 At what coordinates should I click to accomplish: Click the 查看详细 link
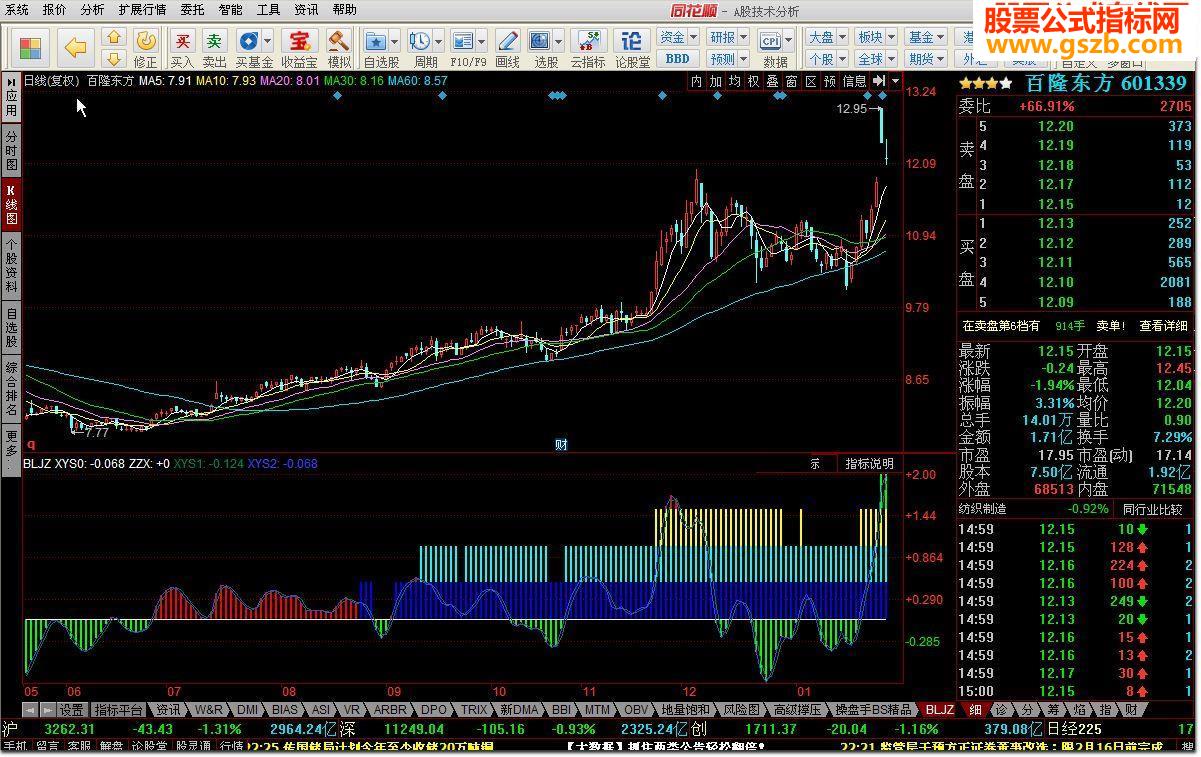(1164, 325)
